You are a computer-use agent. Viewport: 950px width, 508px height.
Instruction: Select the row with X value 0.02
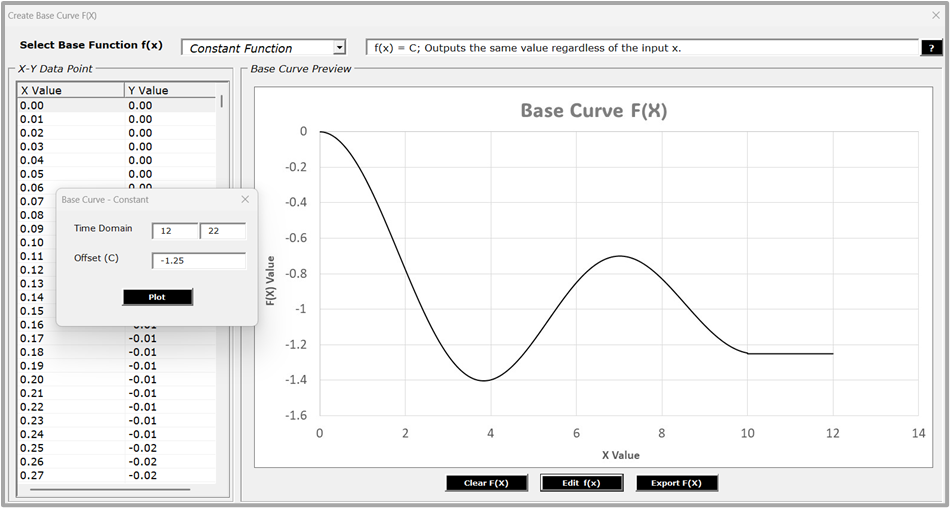116,133
